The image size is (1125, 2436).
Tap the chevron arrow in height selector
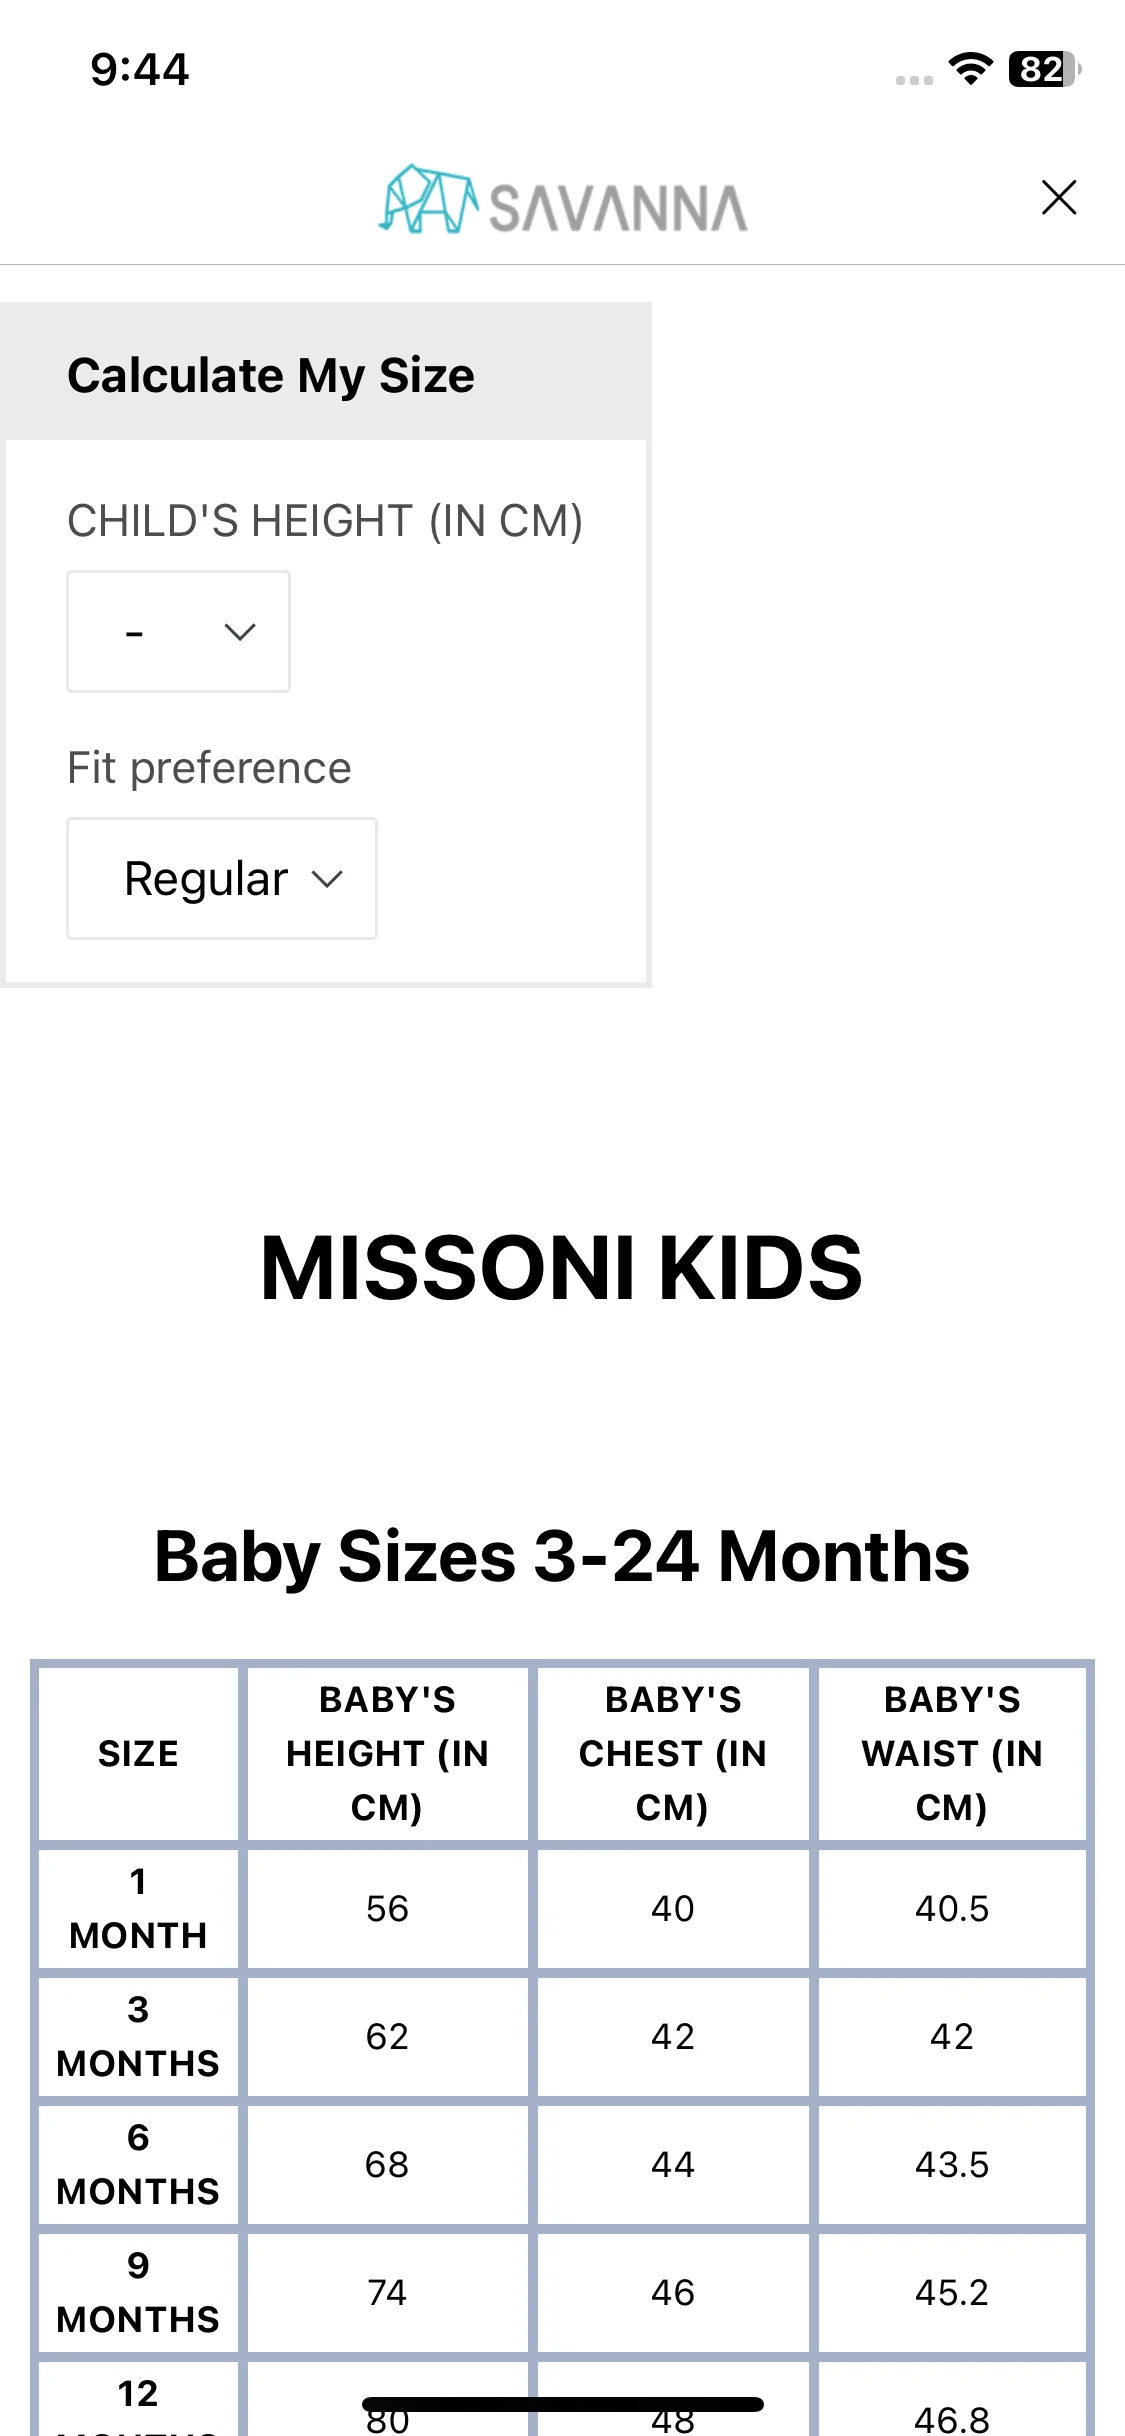pos(240,632)
